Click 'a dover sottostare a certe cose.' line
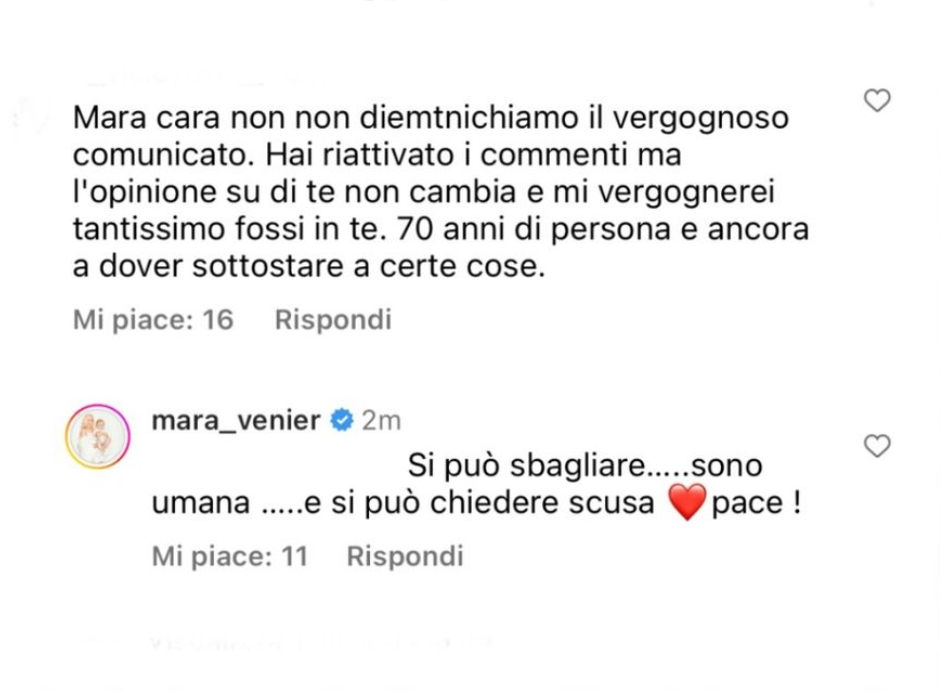Viewport: 940px width, 691px height. 309,267
